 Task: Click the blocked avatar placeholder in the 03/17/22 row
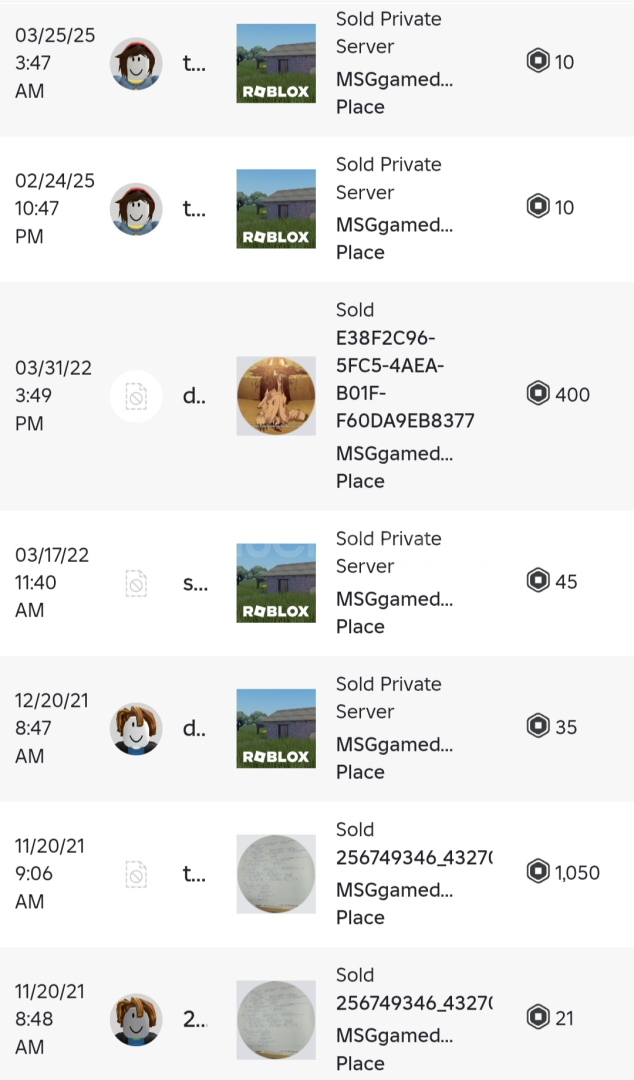click(136, 583)
